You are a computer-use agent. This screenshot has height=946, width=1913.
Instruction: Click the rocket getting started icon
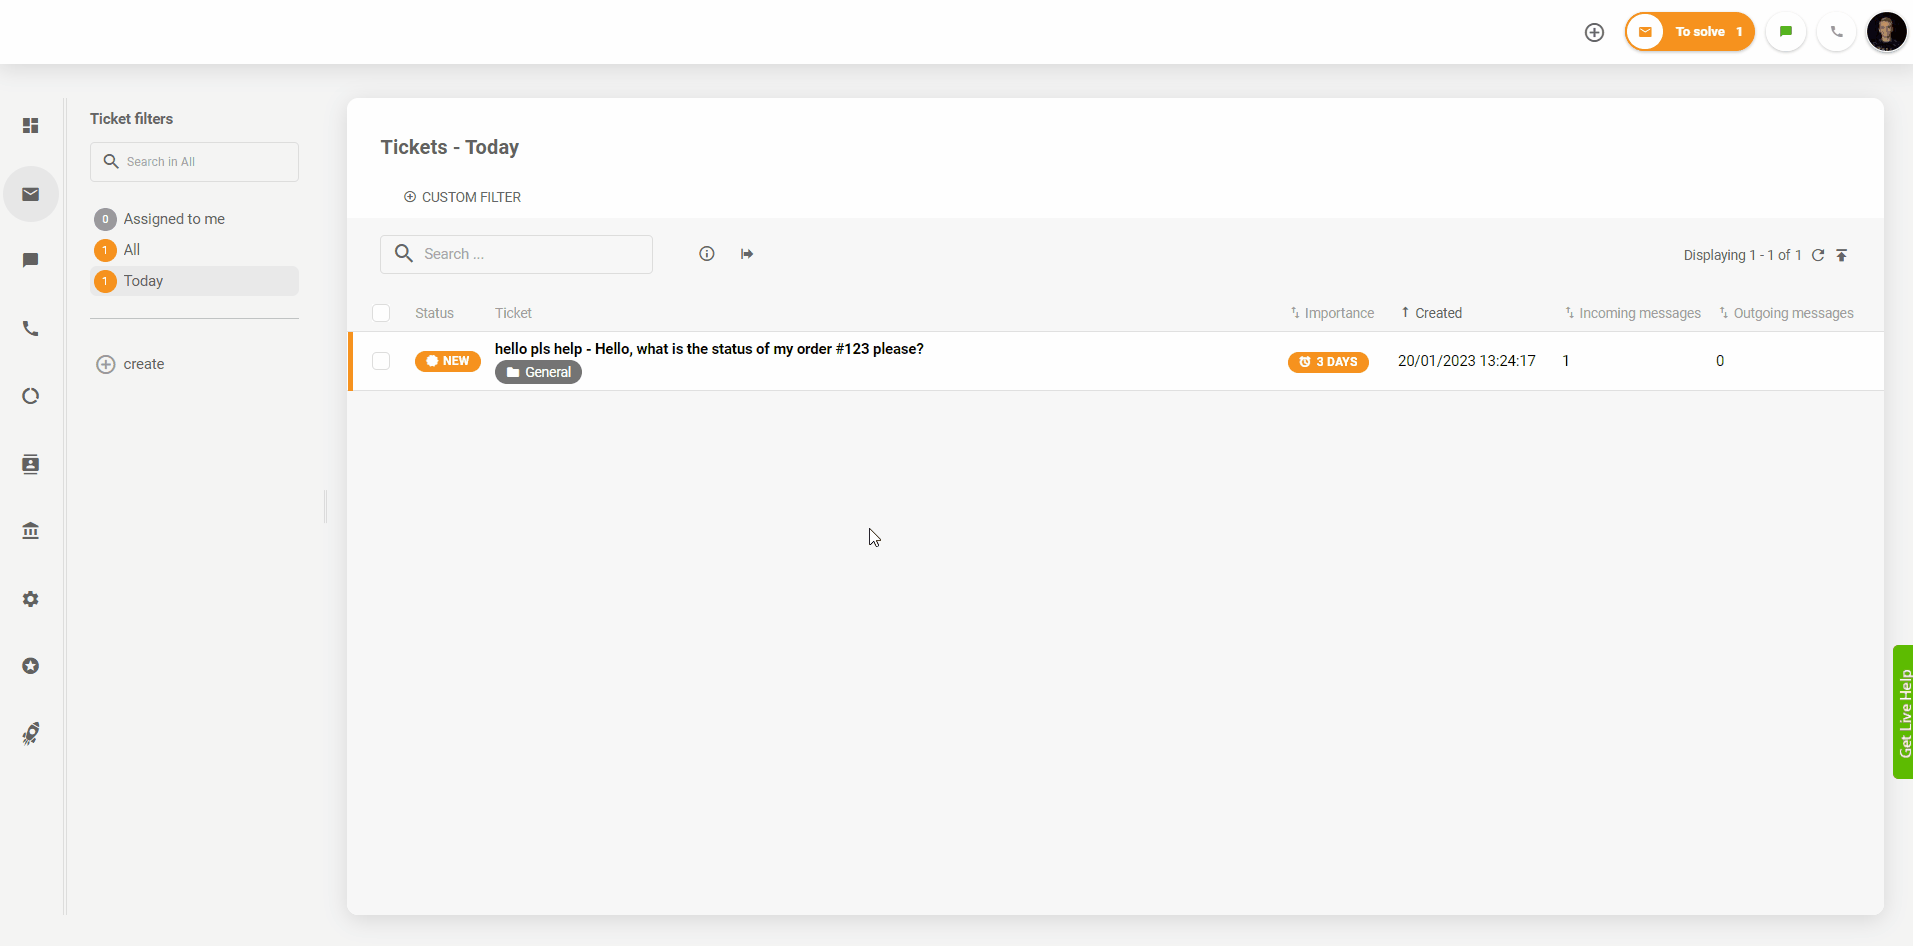click(x=31, y=734)
